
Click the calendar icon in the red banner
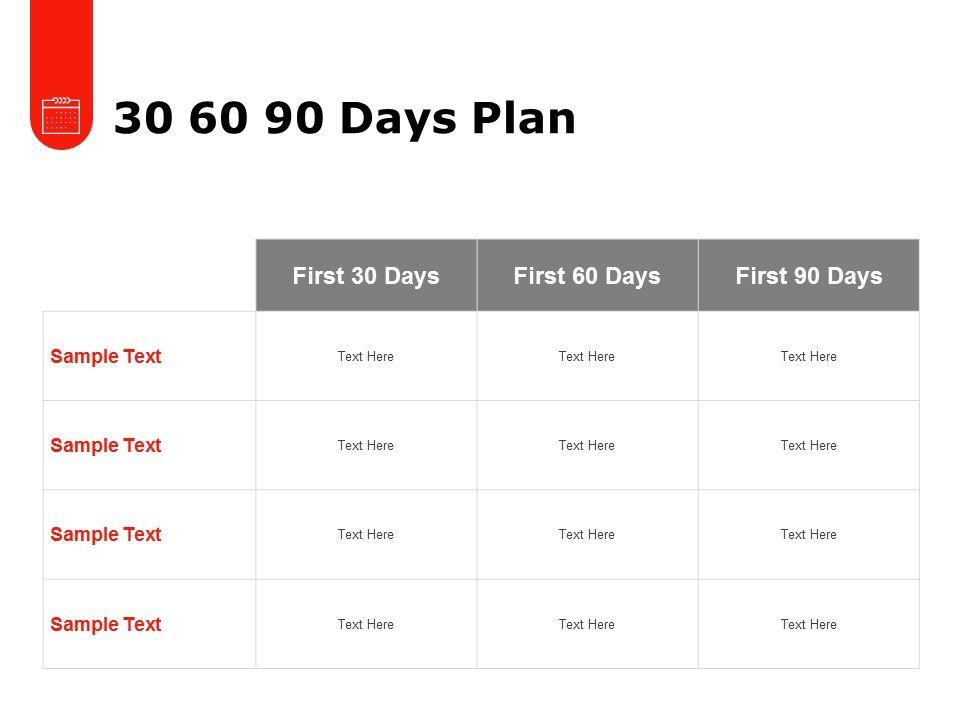click(x=61, y=115)
